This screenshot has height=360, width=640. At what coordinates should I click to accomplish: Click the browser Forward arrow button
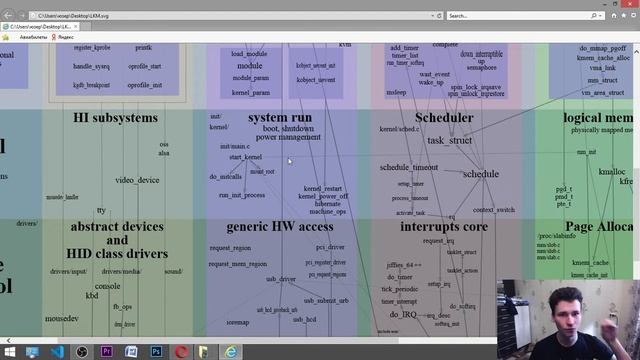[x=21, y=16]
